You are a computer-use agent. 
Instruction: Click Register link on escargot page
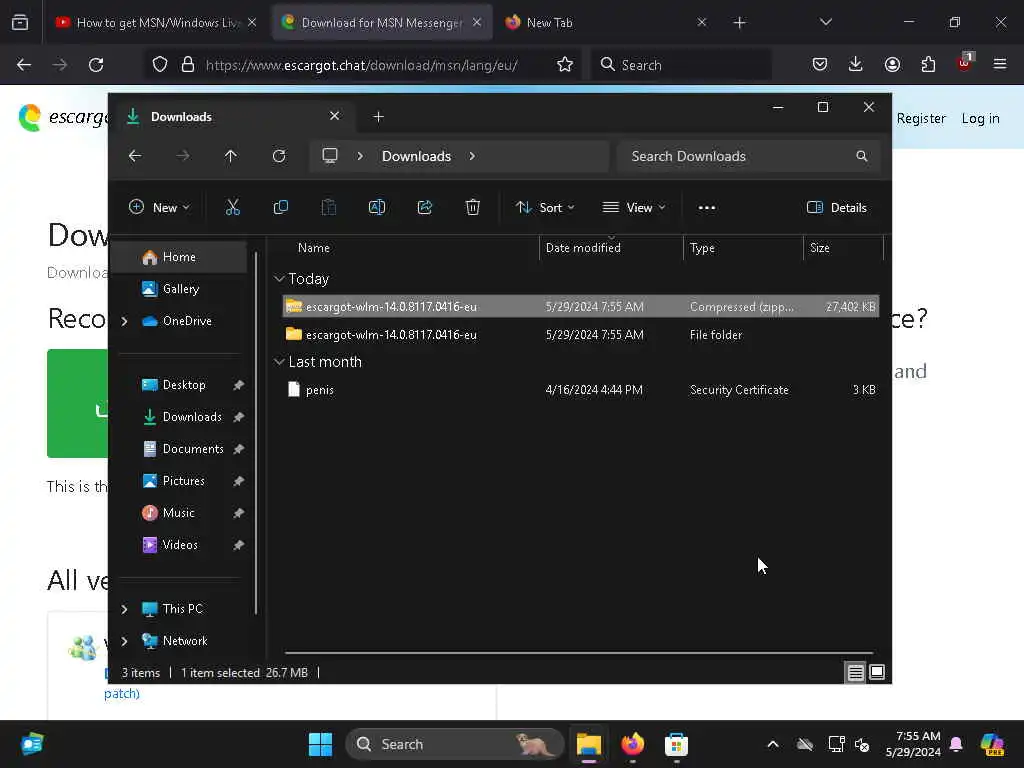921,118
